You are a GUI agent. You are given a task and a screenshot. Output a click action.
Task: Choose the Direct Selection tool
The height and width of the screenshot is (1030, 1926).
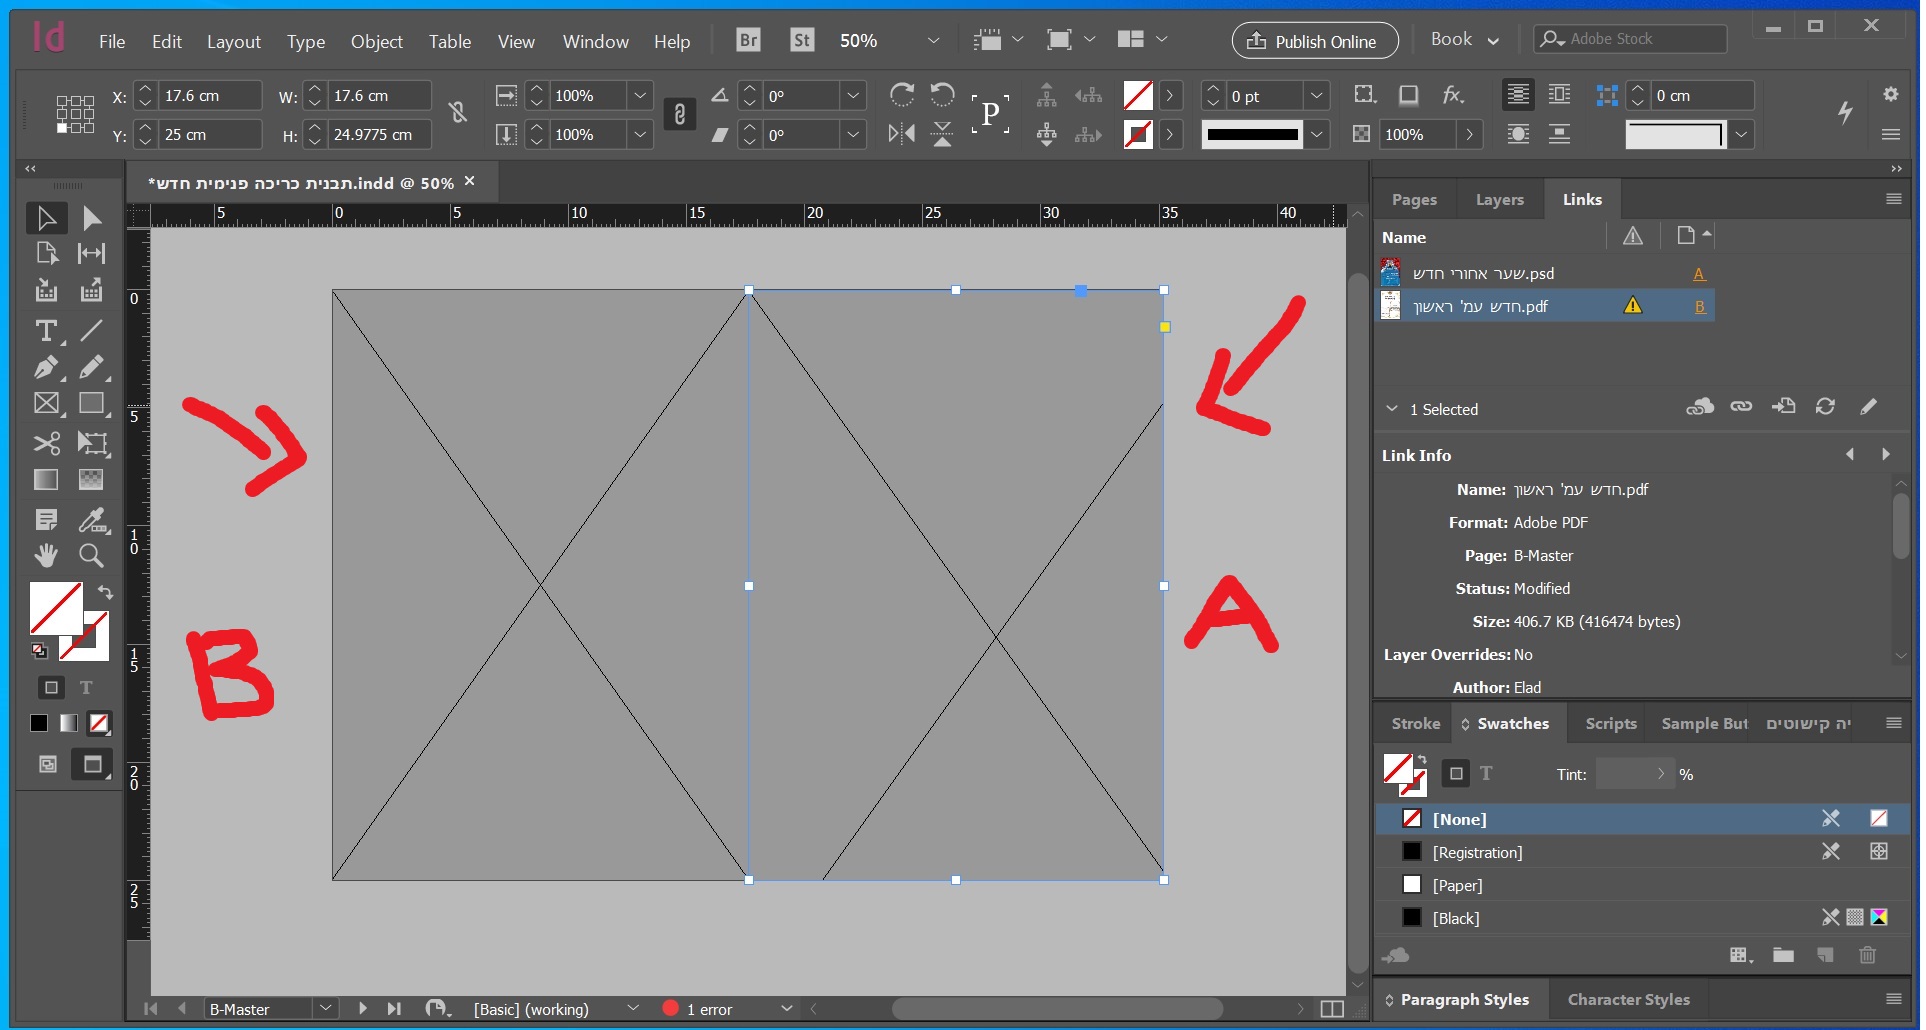[91, 218]
